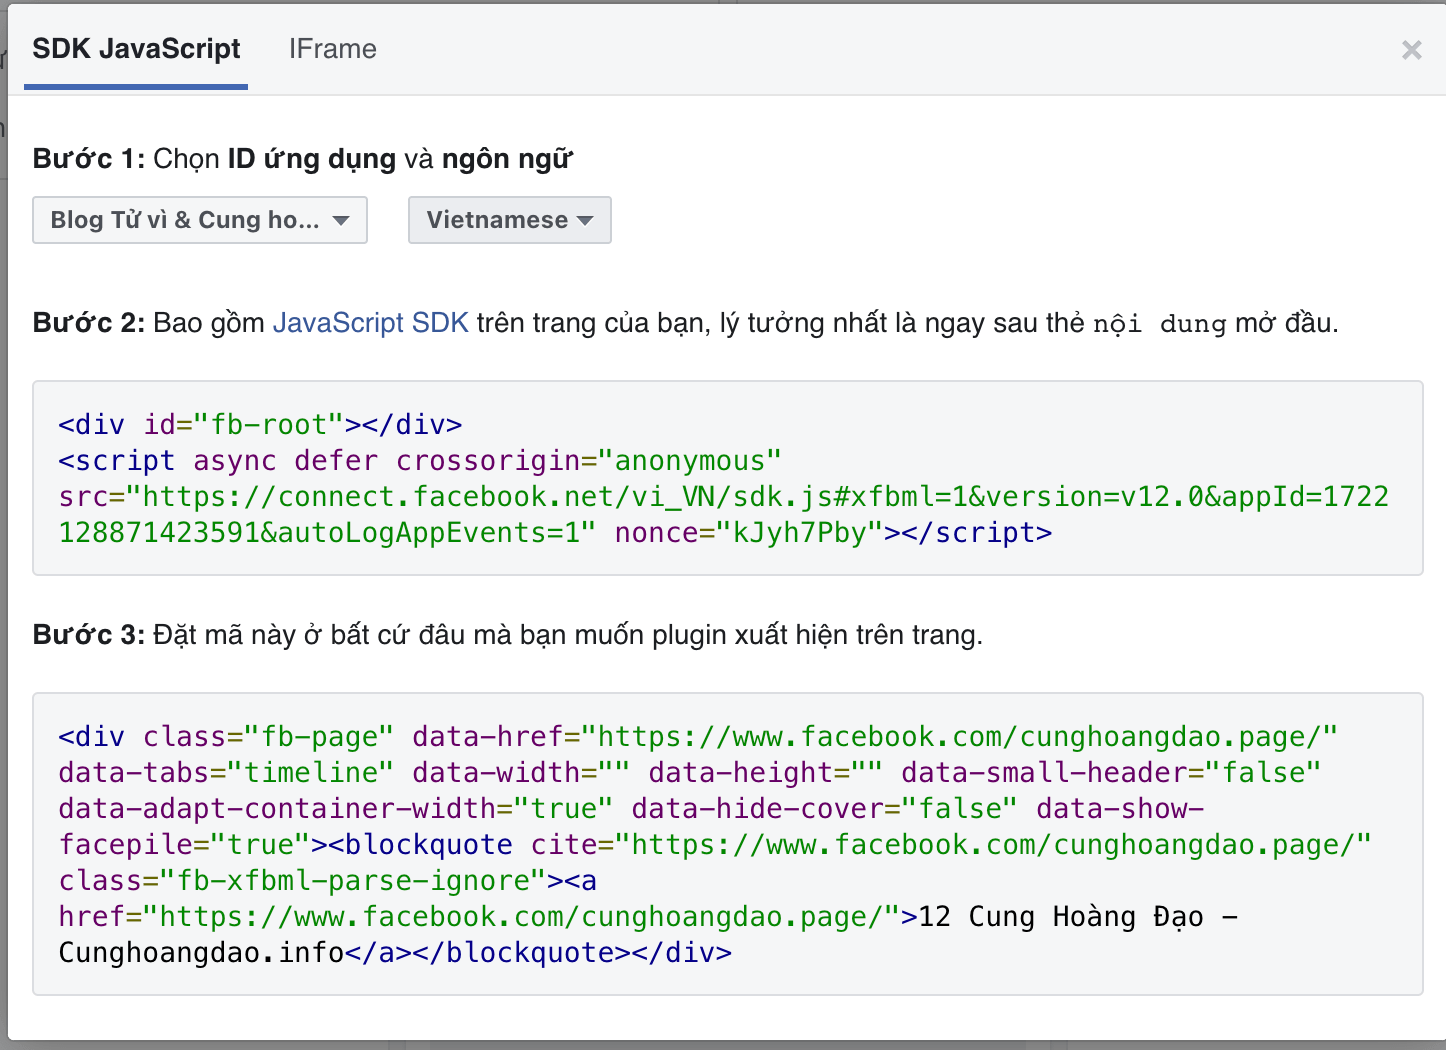1446x1050 pixels.
Task: Click the 'ngôn ngữ' bold text
Action: (507, 159)
